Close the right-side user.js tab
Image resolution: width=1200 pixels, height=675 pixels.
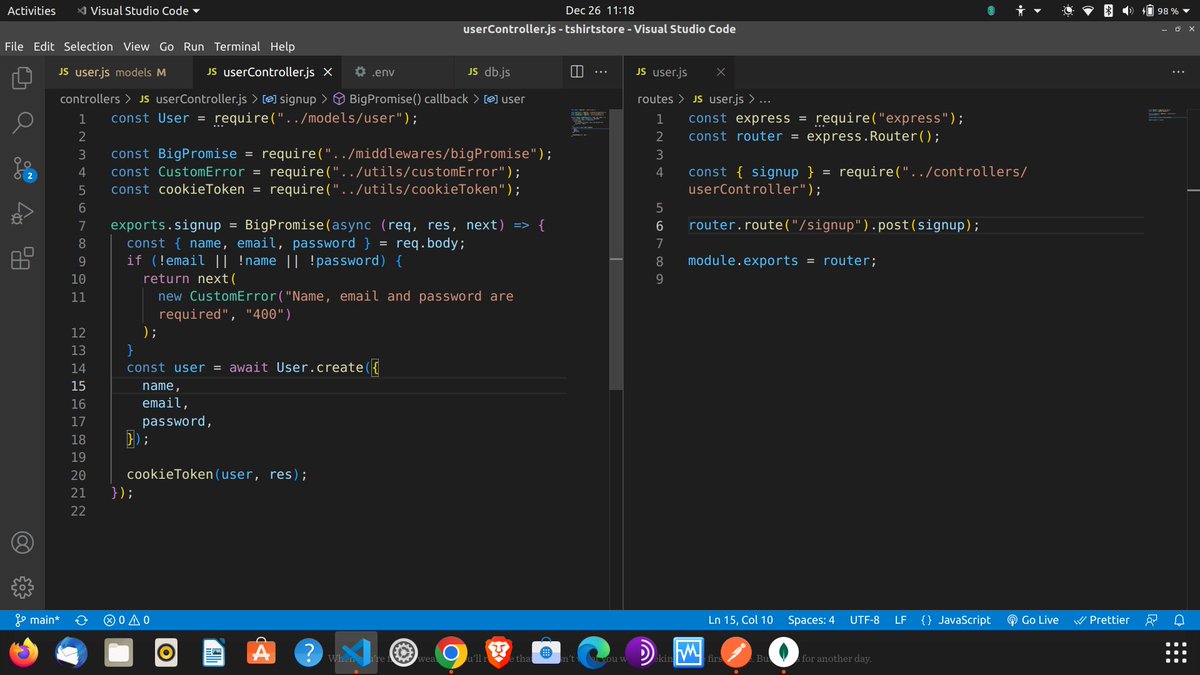click(x=720, y=72)
